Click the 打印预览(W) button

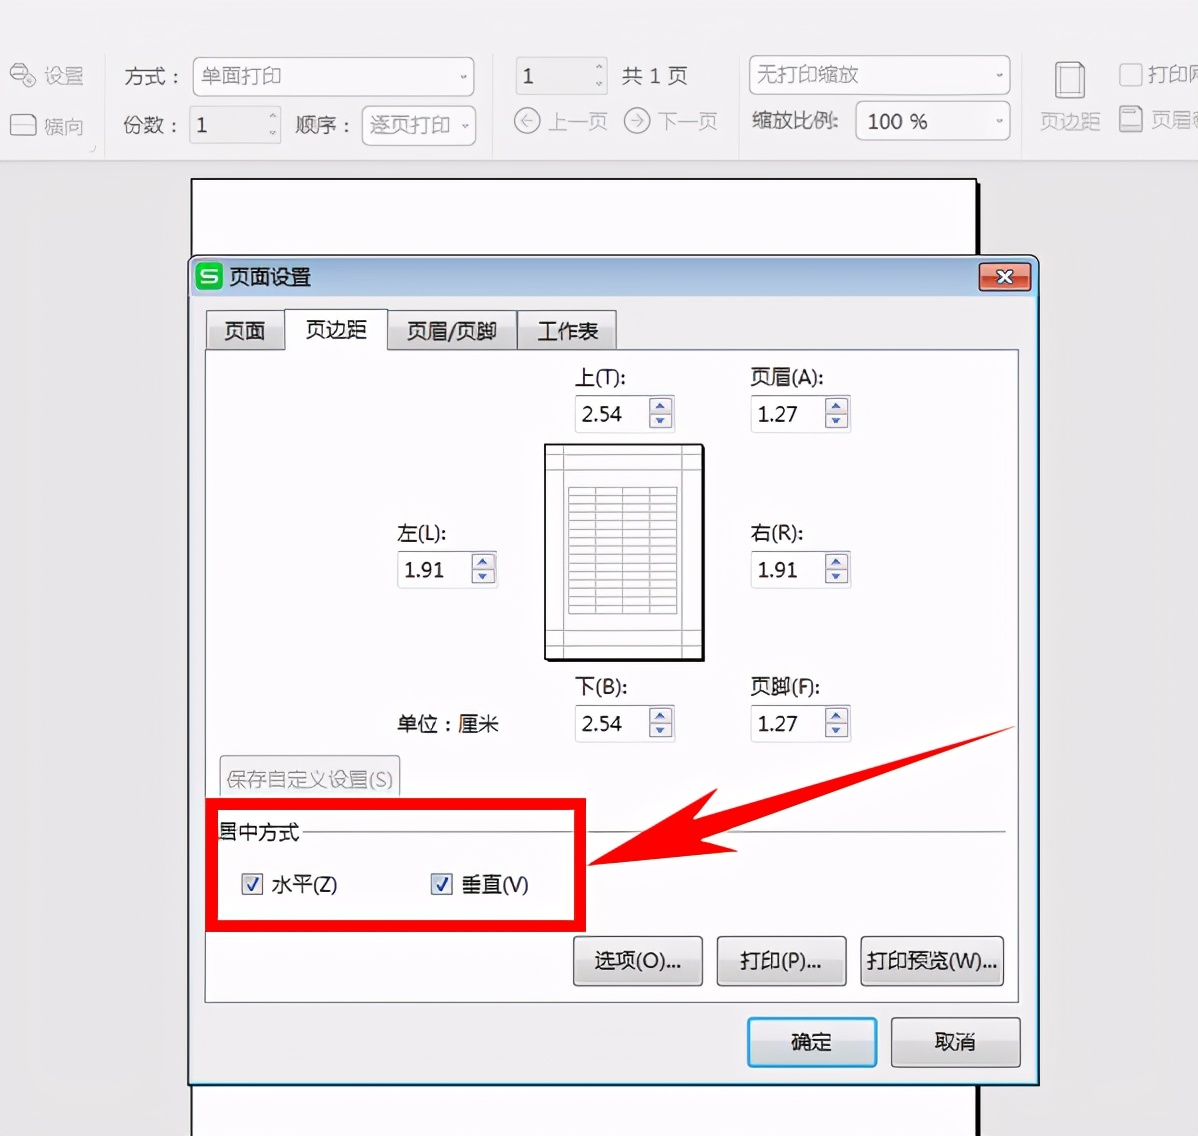tap(931, 961)
